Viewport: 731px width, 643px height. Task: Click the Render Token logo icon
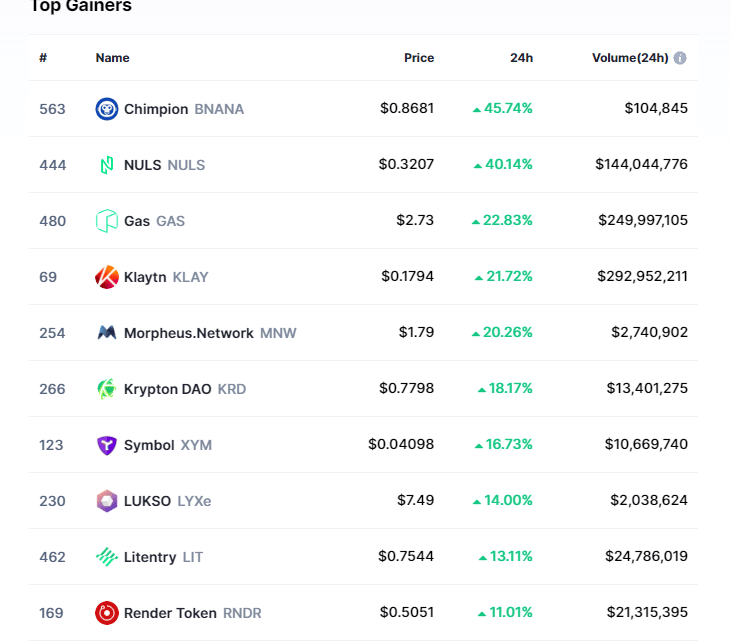tap(107, 613)
